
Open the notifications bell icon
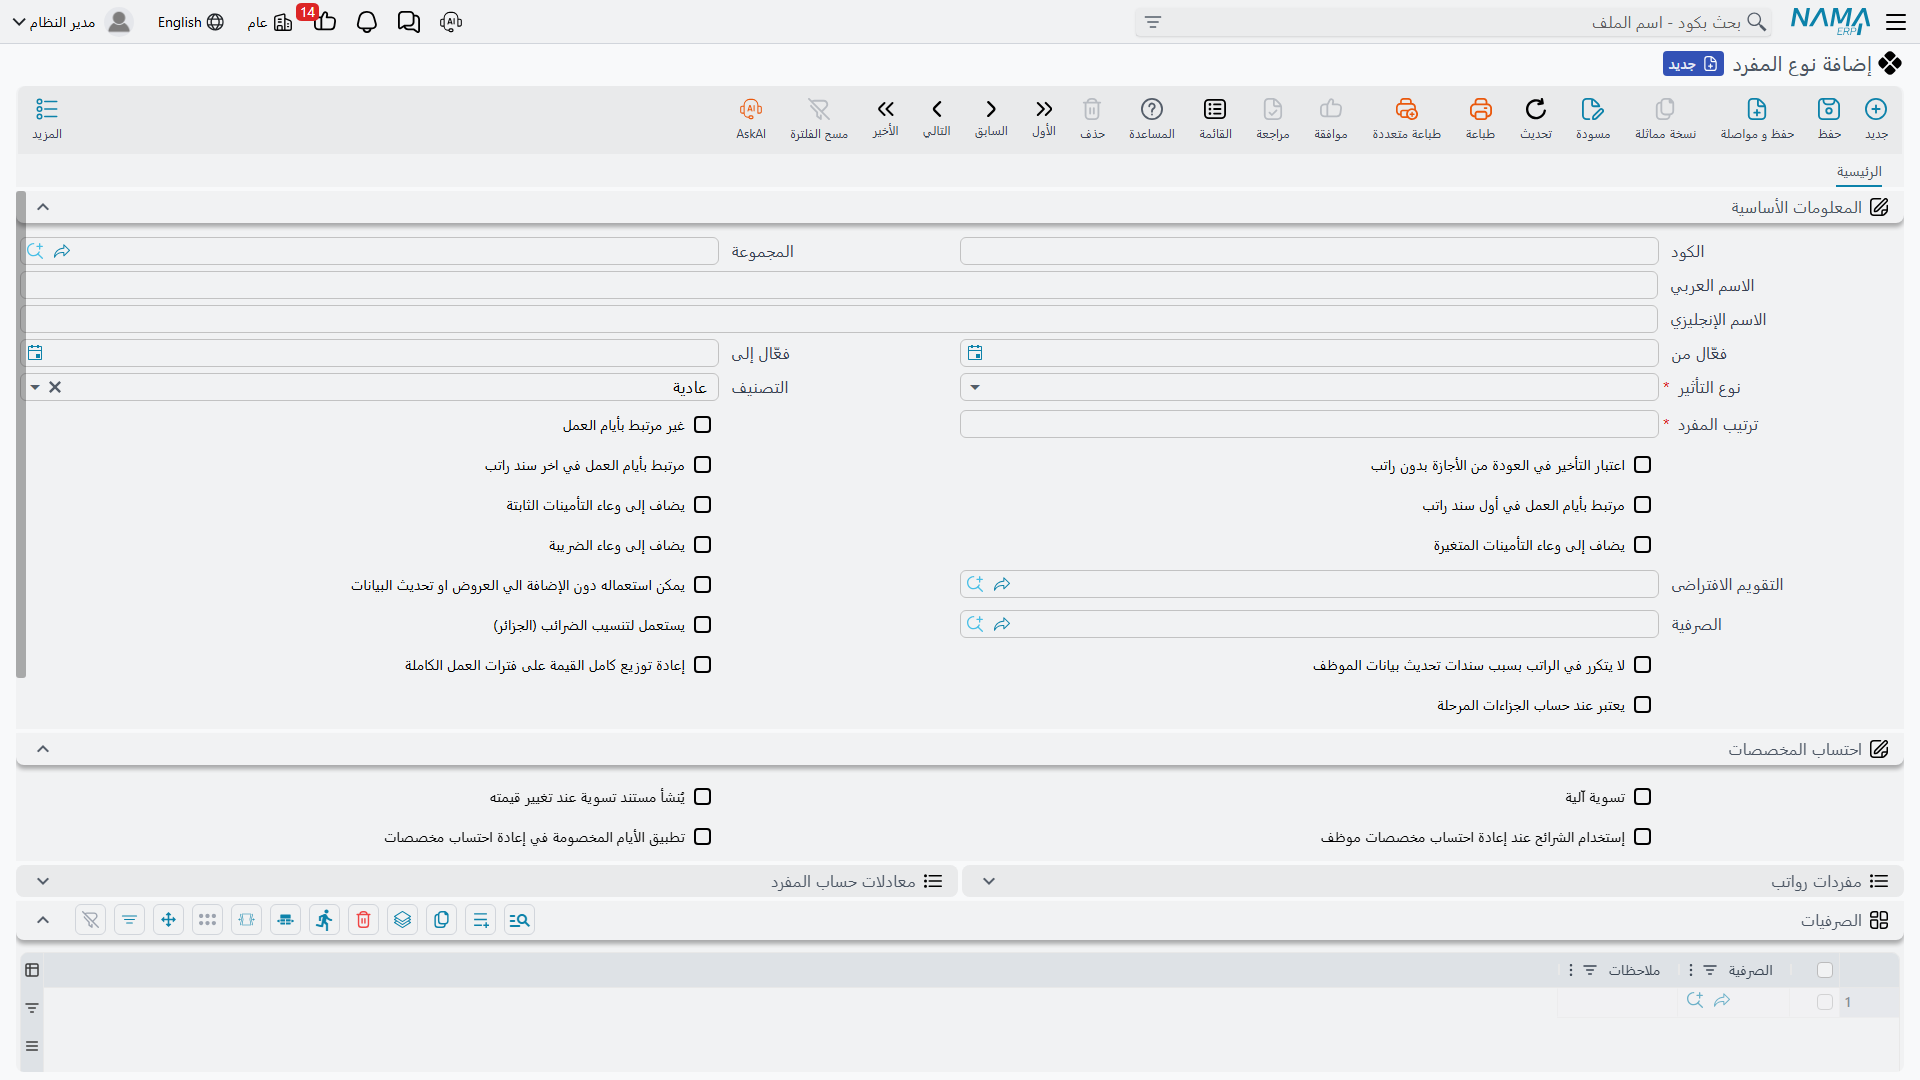(367, 22)
